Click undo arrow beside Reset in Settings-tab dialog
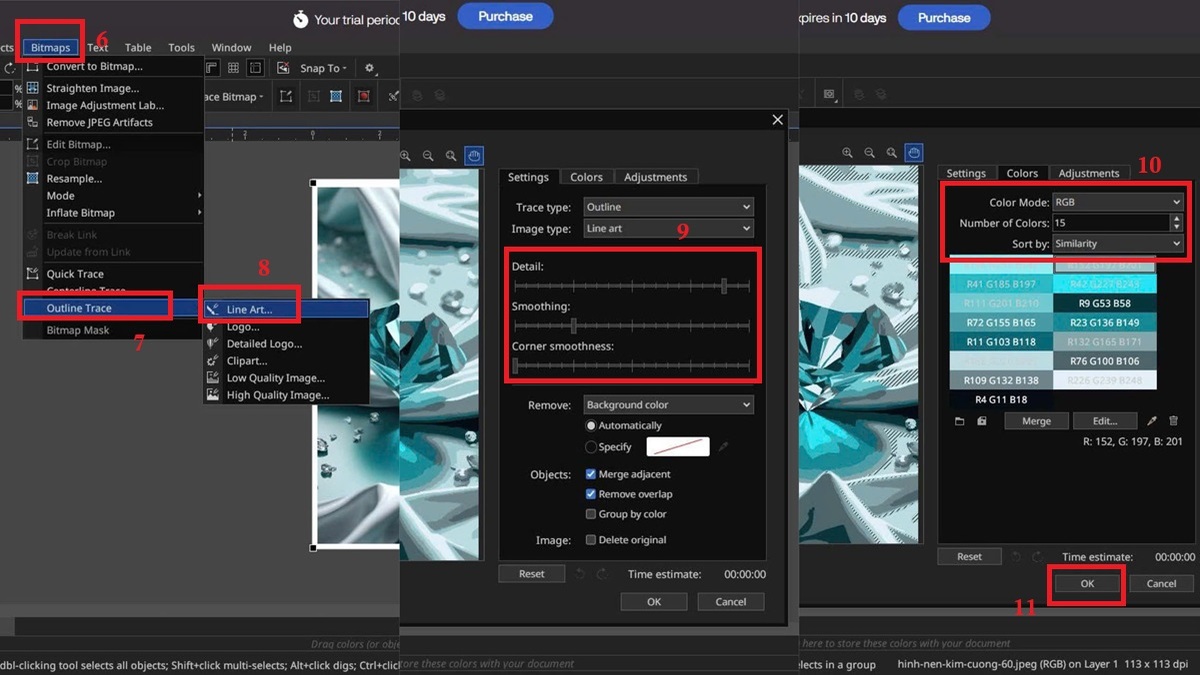Viewport: 1200px width, 675px height. point(580,574)
